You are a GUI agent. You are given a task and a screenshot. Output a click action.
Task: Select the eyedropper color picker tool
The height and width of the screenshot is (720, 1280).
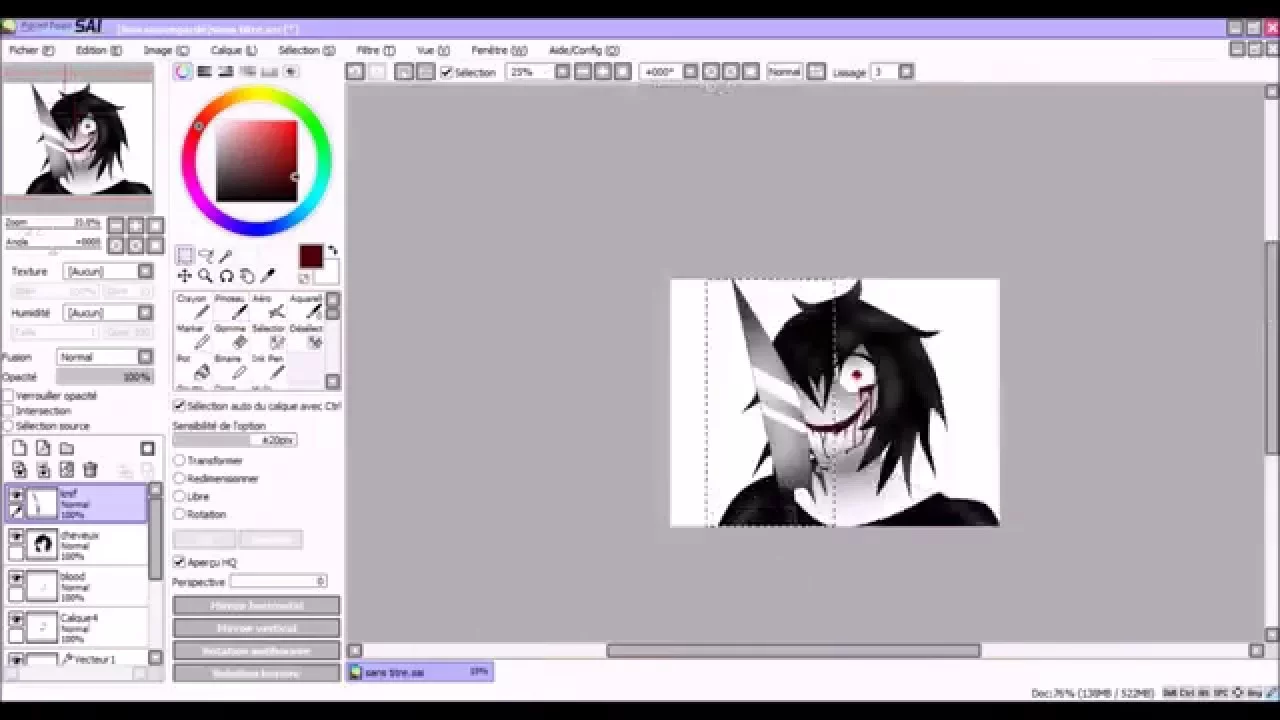click(x=268, y=276)
